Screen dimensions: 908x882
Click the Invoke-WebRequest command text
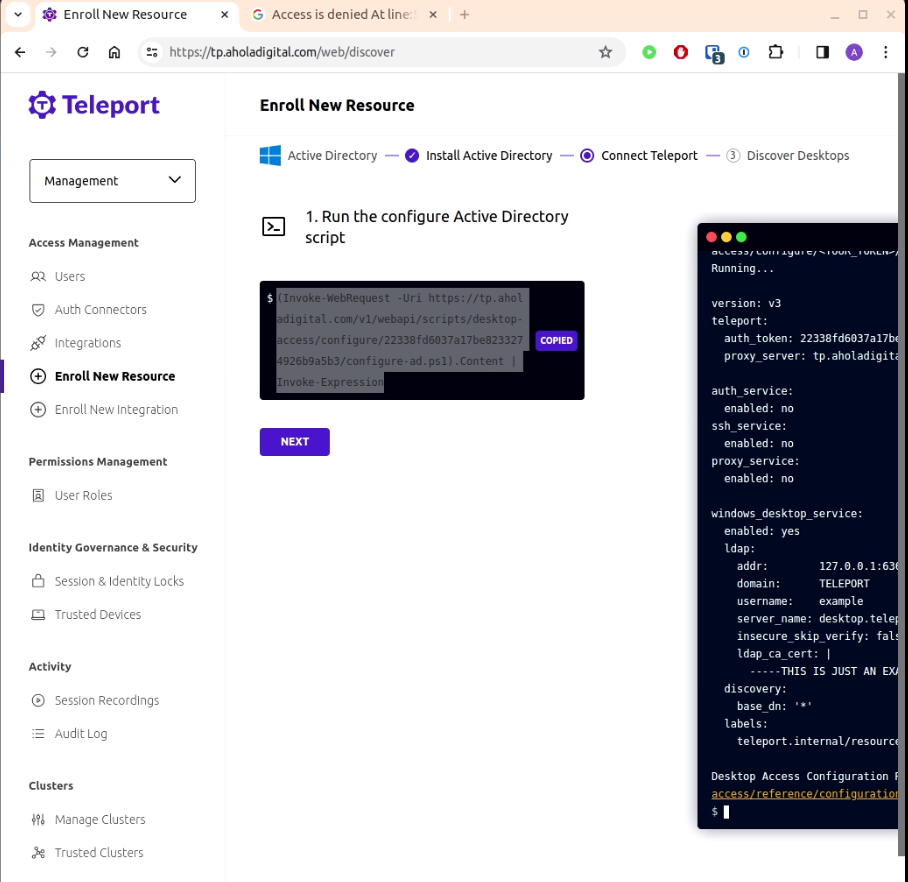pos(400,340)
